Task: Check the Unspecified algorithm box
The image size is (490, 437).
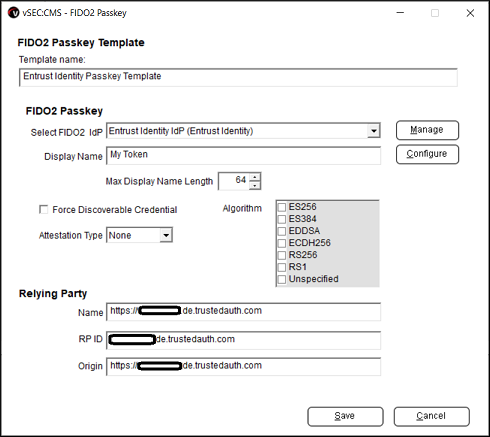Action: [x=282, y=279]
